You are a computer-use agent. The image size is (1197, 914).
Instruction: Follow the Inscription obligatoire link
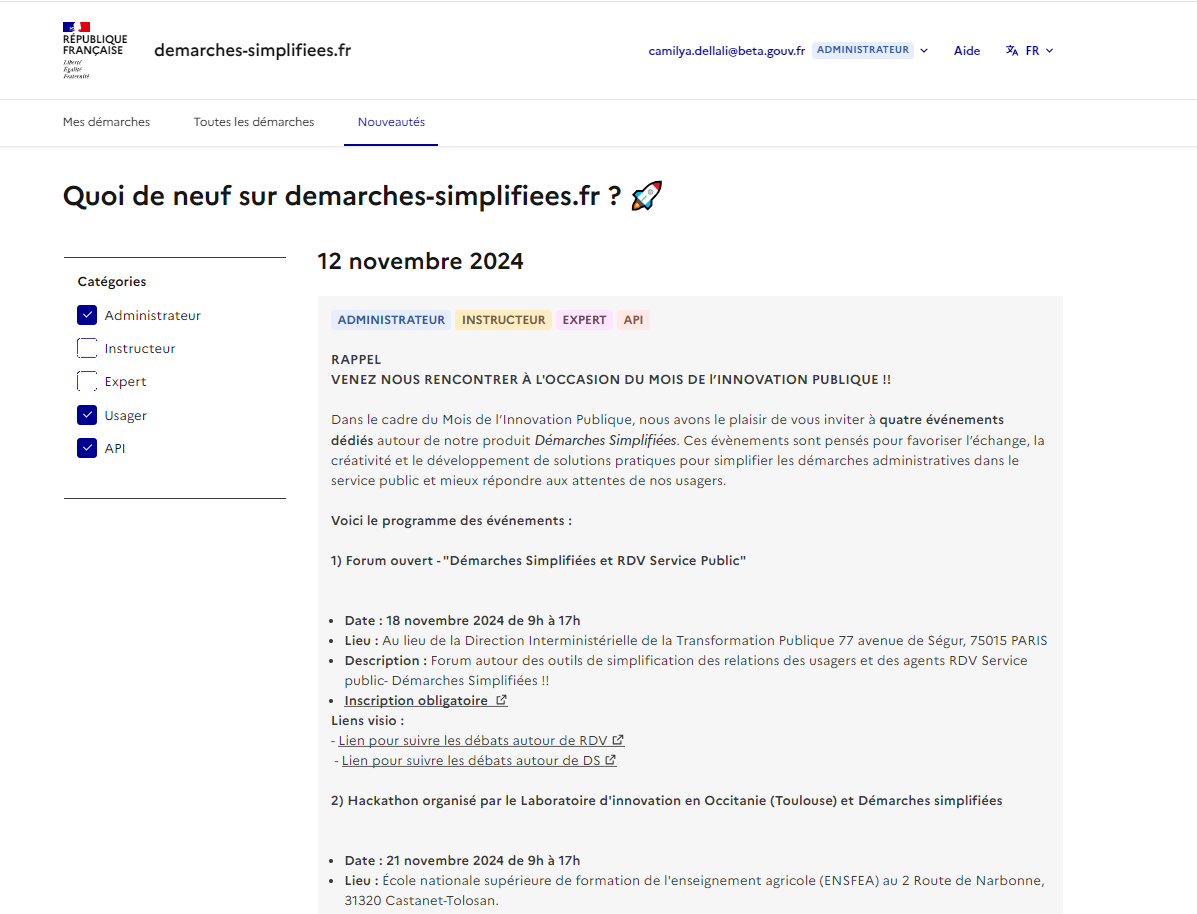(x=416, y=701)
